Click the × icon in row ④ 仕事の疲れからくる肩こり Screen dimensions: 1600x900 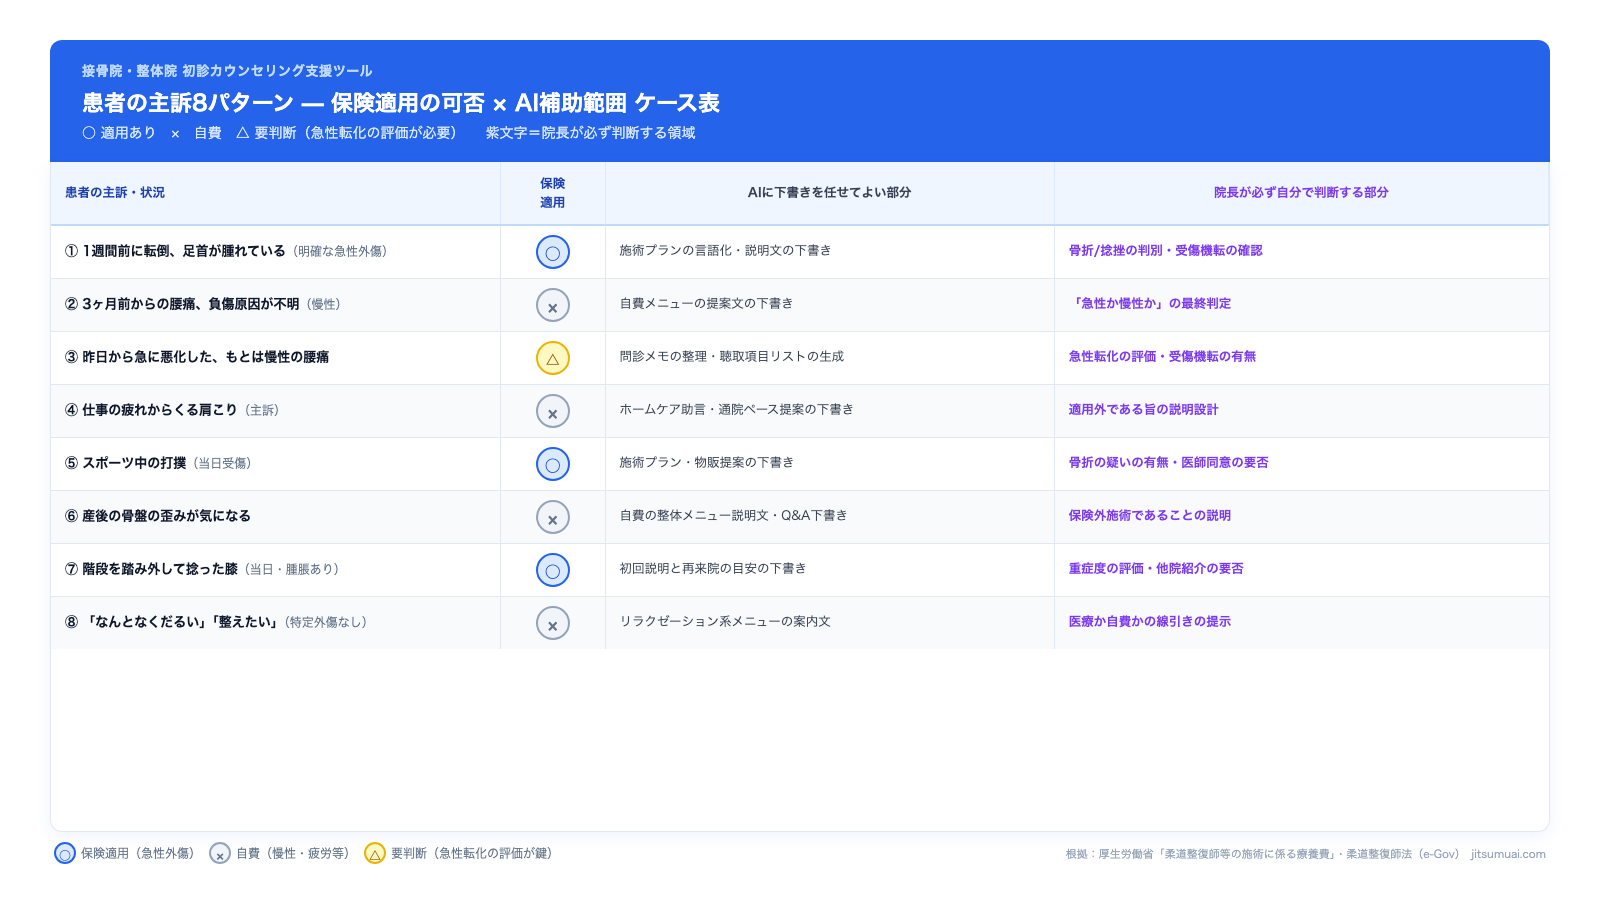553,411
